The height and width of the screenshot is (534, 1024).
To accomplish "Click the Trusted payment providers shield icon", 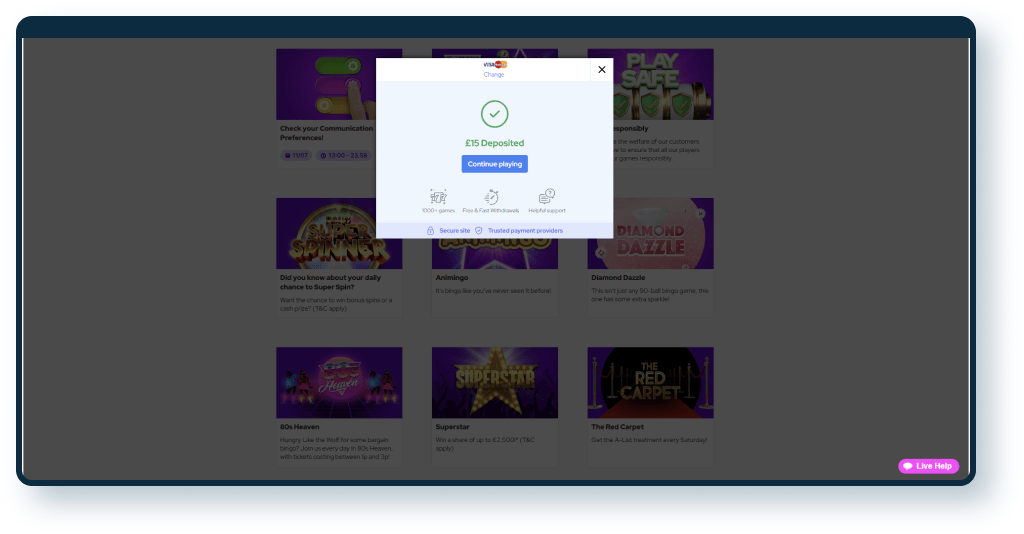I will [x=479, y=231].
